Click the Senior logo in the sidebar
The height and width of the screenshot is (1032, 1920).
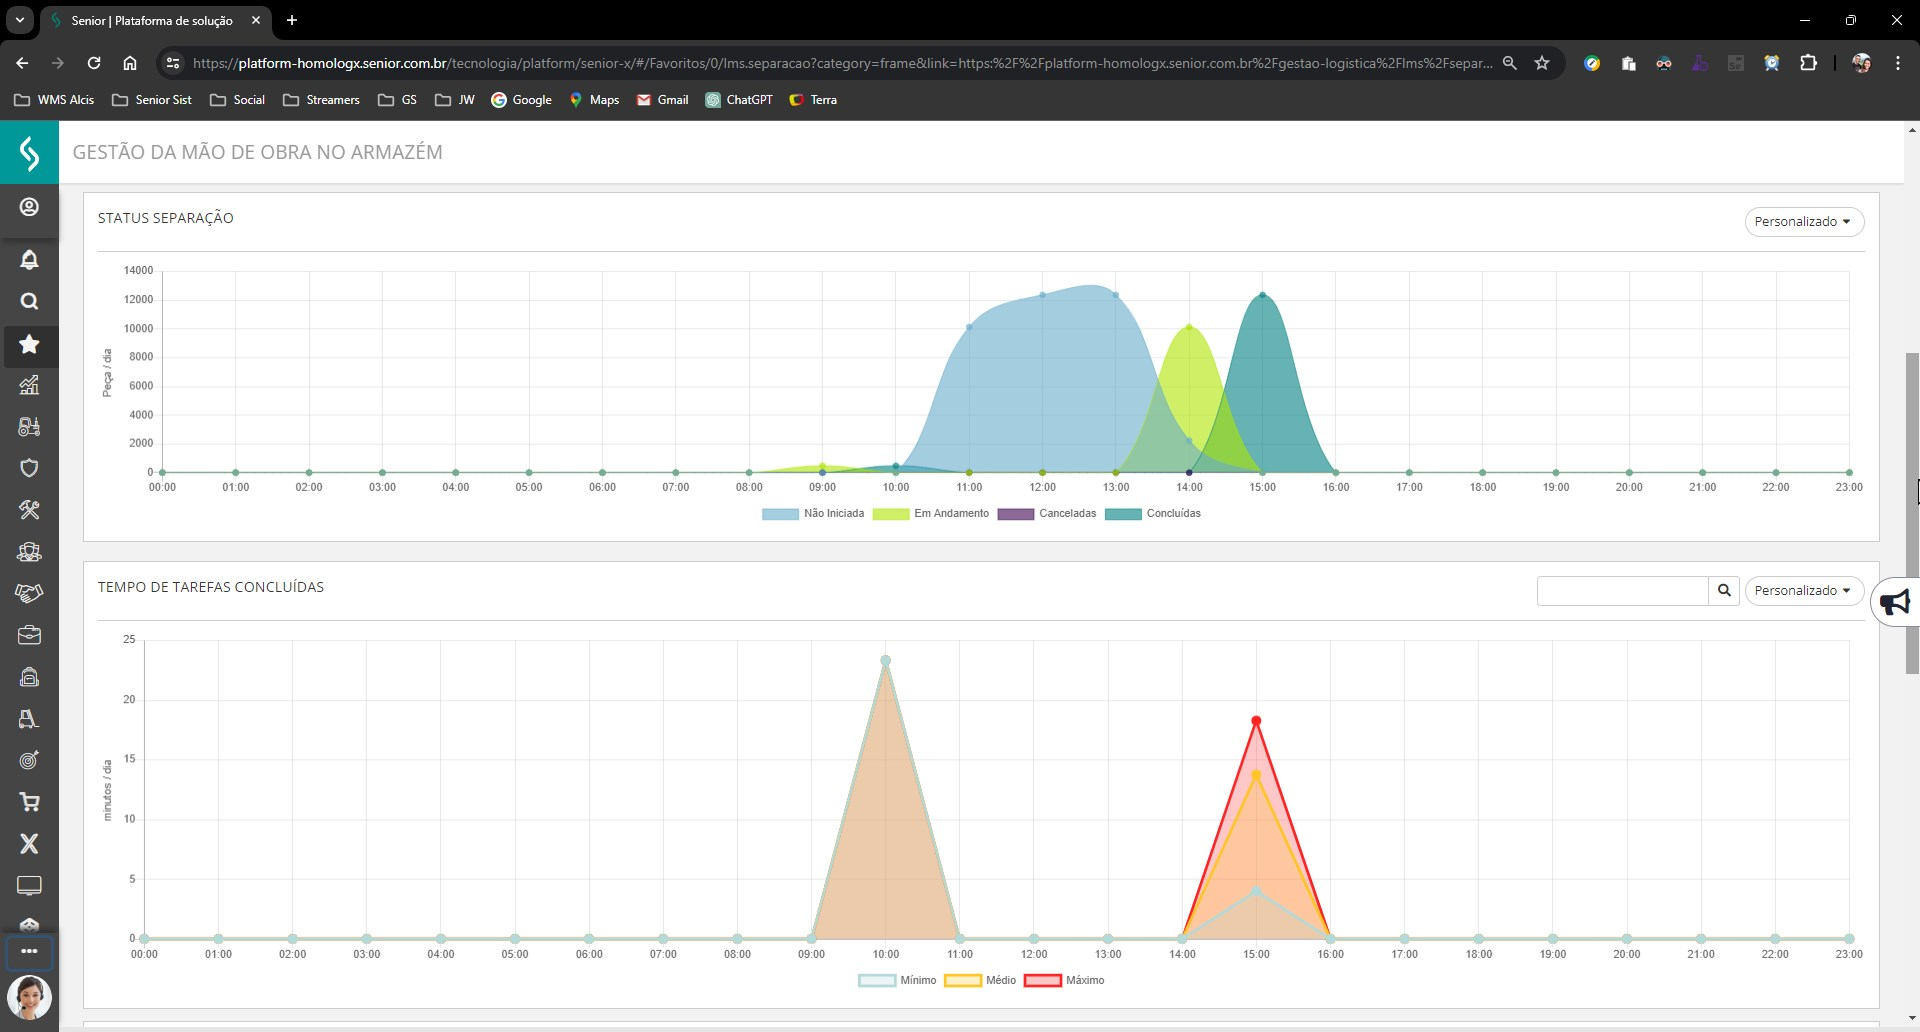pos(29,152)
